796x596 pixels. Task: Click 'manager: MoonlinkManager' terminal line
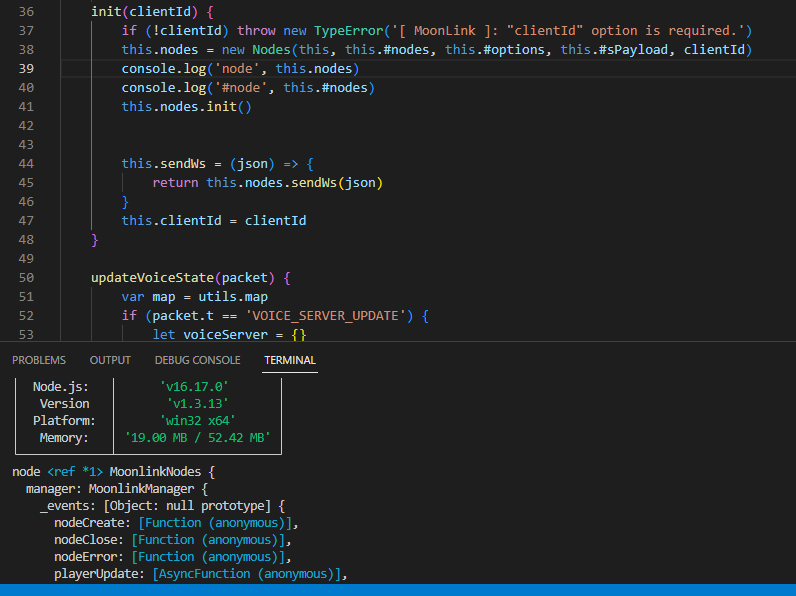(110, 489)
